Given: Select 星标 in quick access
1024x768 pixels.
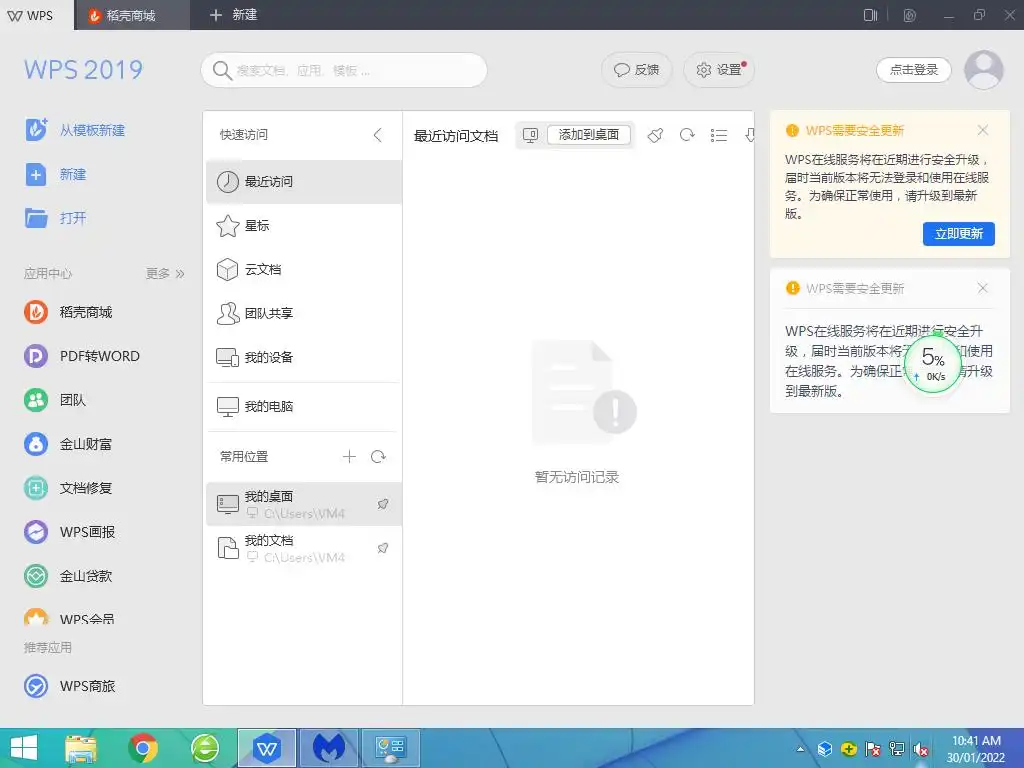Looking at the screenshot, I should click(304, 225).
